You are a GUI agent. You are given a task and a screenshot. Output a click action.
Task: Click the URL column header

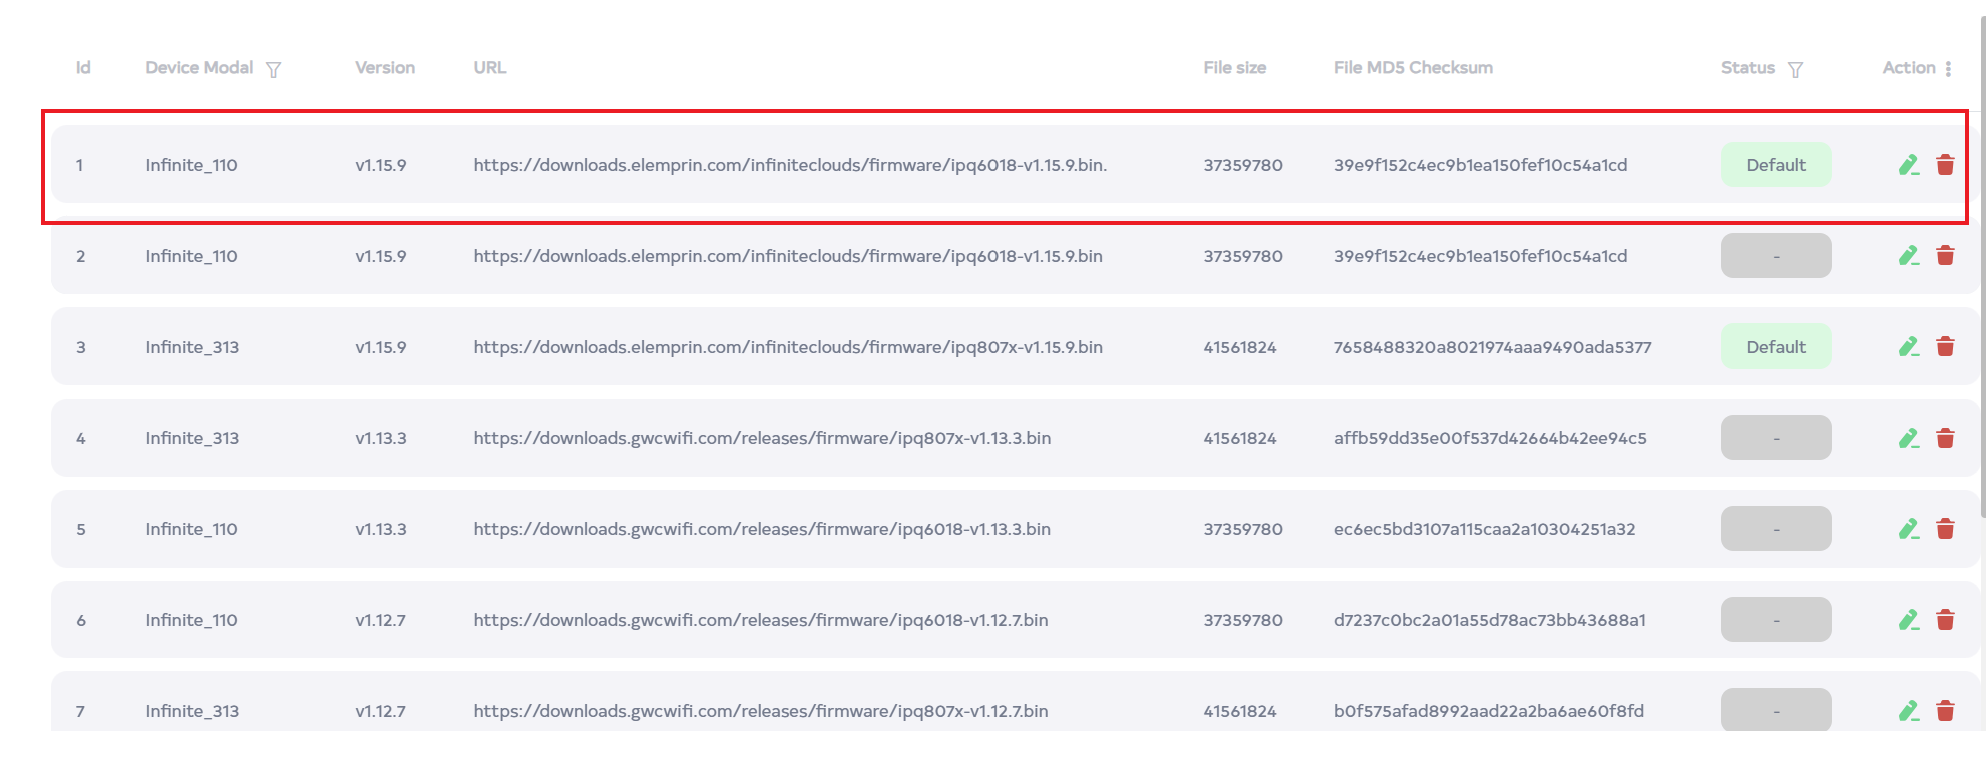pos(489,68)
